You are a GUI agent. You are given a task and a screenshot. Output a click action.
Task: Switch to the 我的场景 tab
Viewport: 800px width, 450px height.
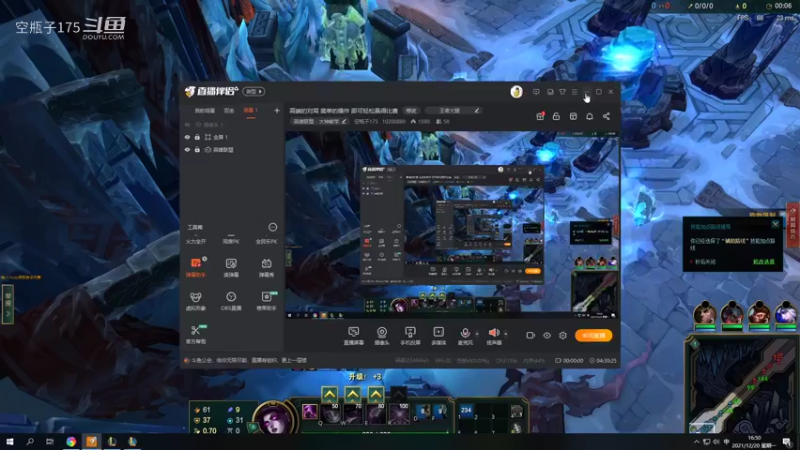(x=205, y=111)
